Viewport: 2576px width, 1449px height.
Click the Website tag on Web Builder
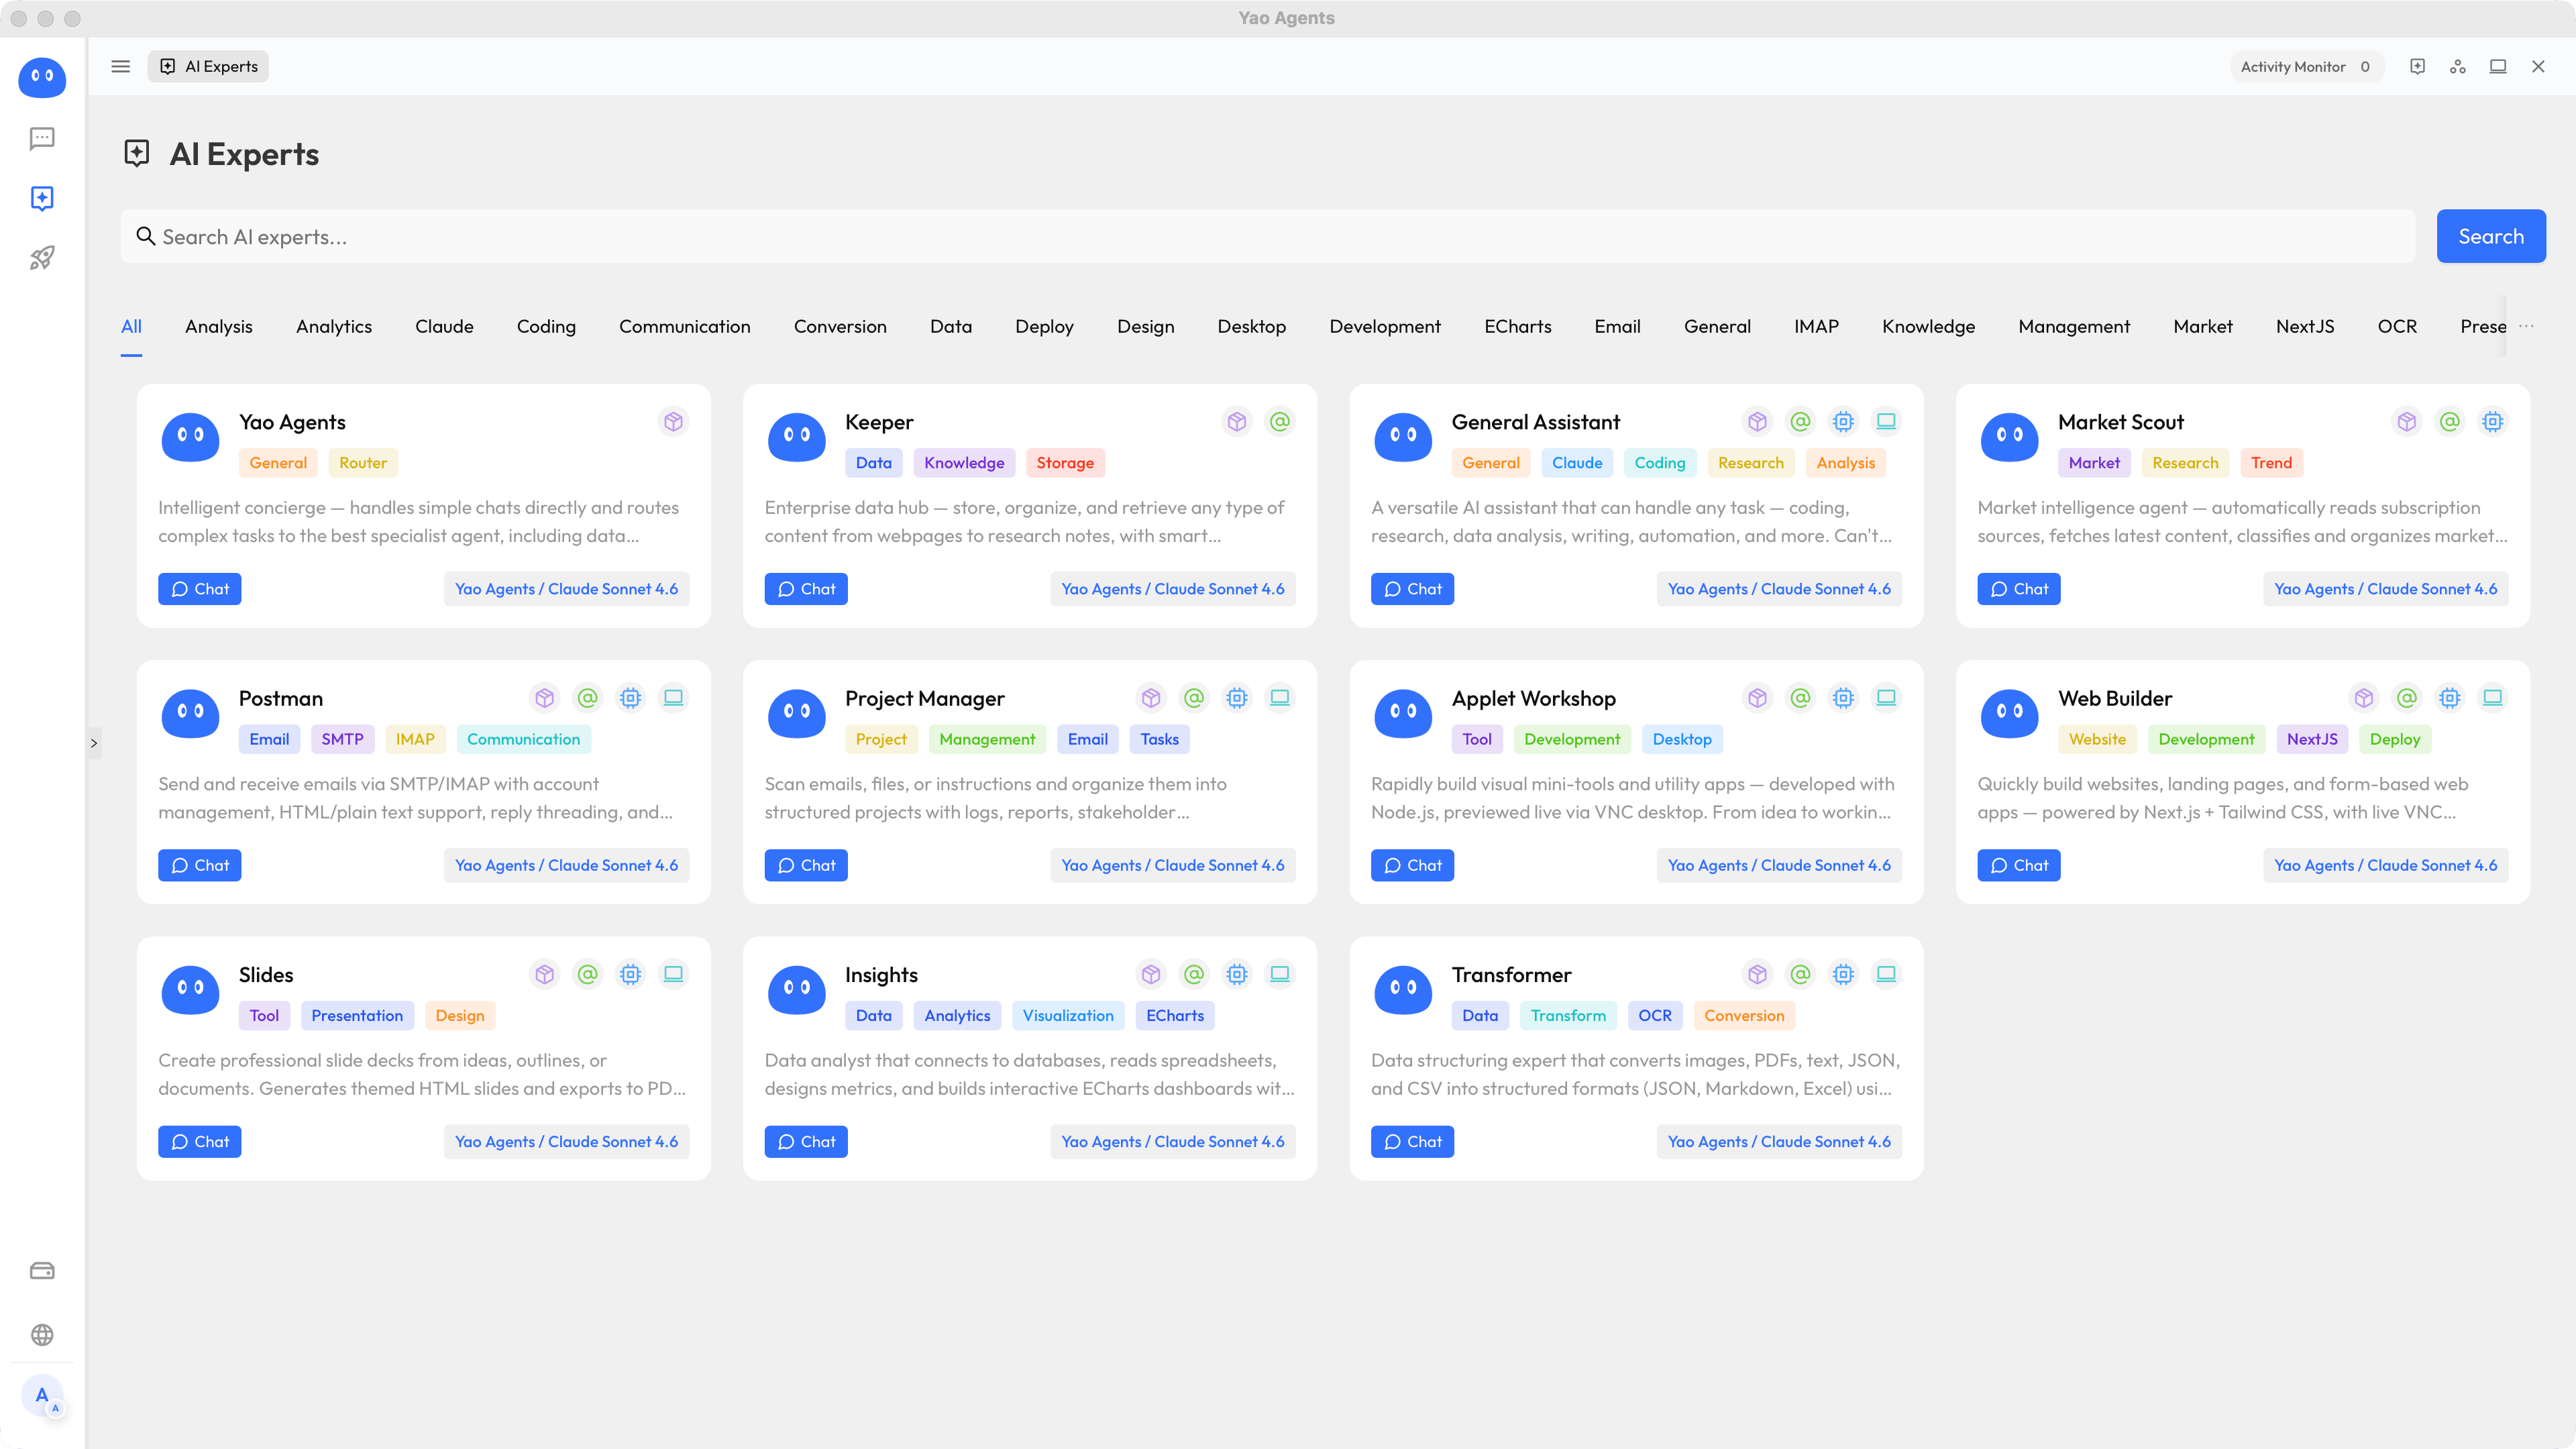click(x=2097, y=739)
